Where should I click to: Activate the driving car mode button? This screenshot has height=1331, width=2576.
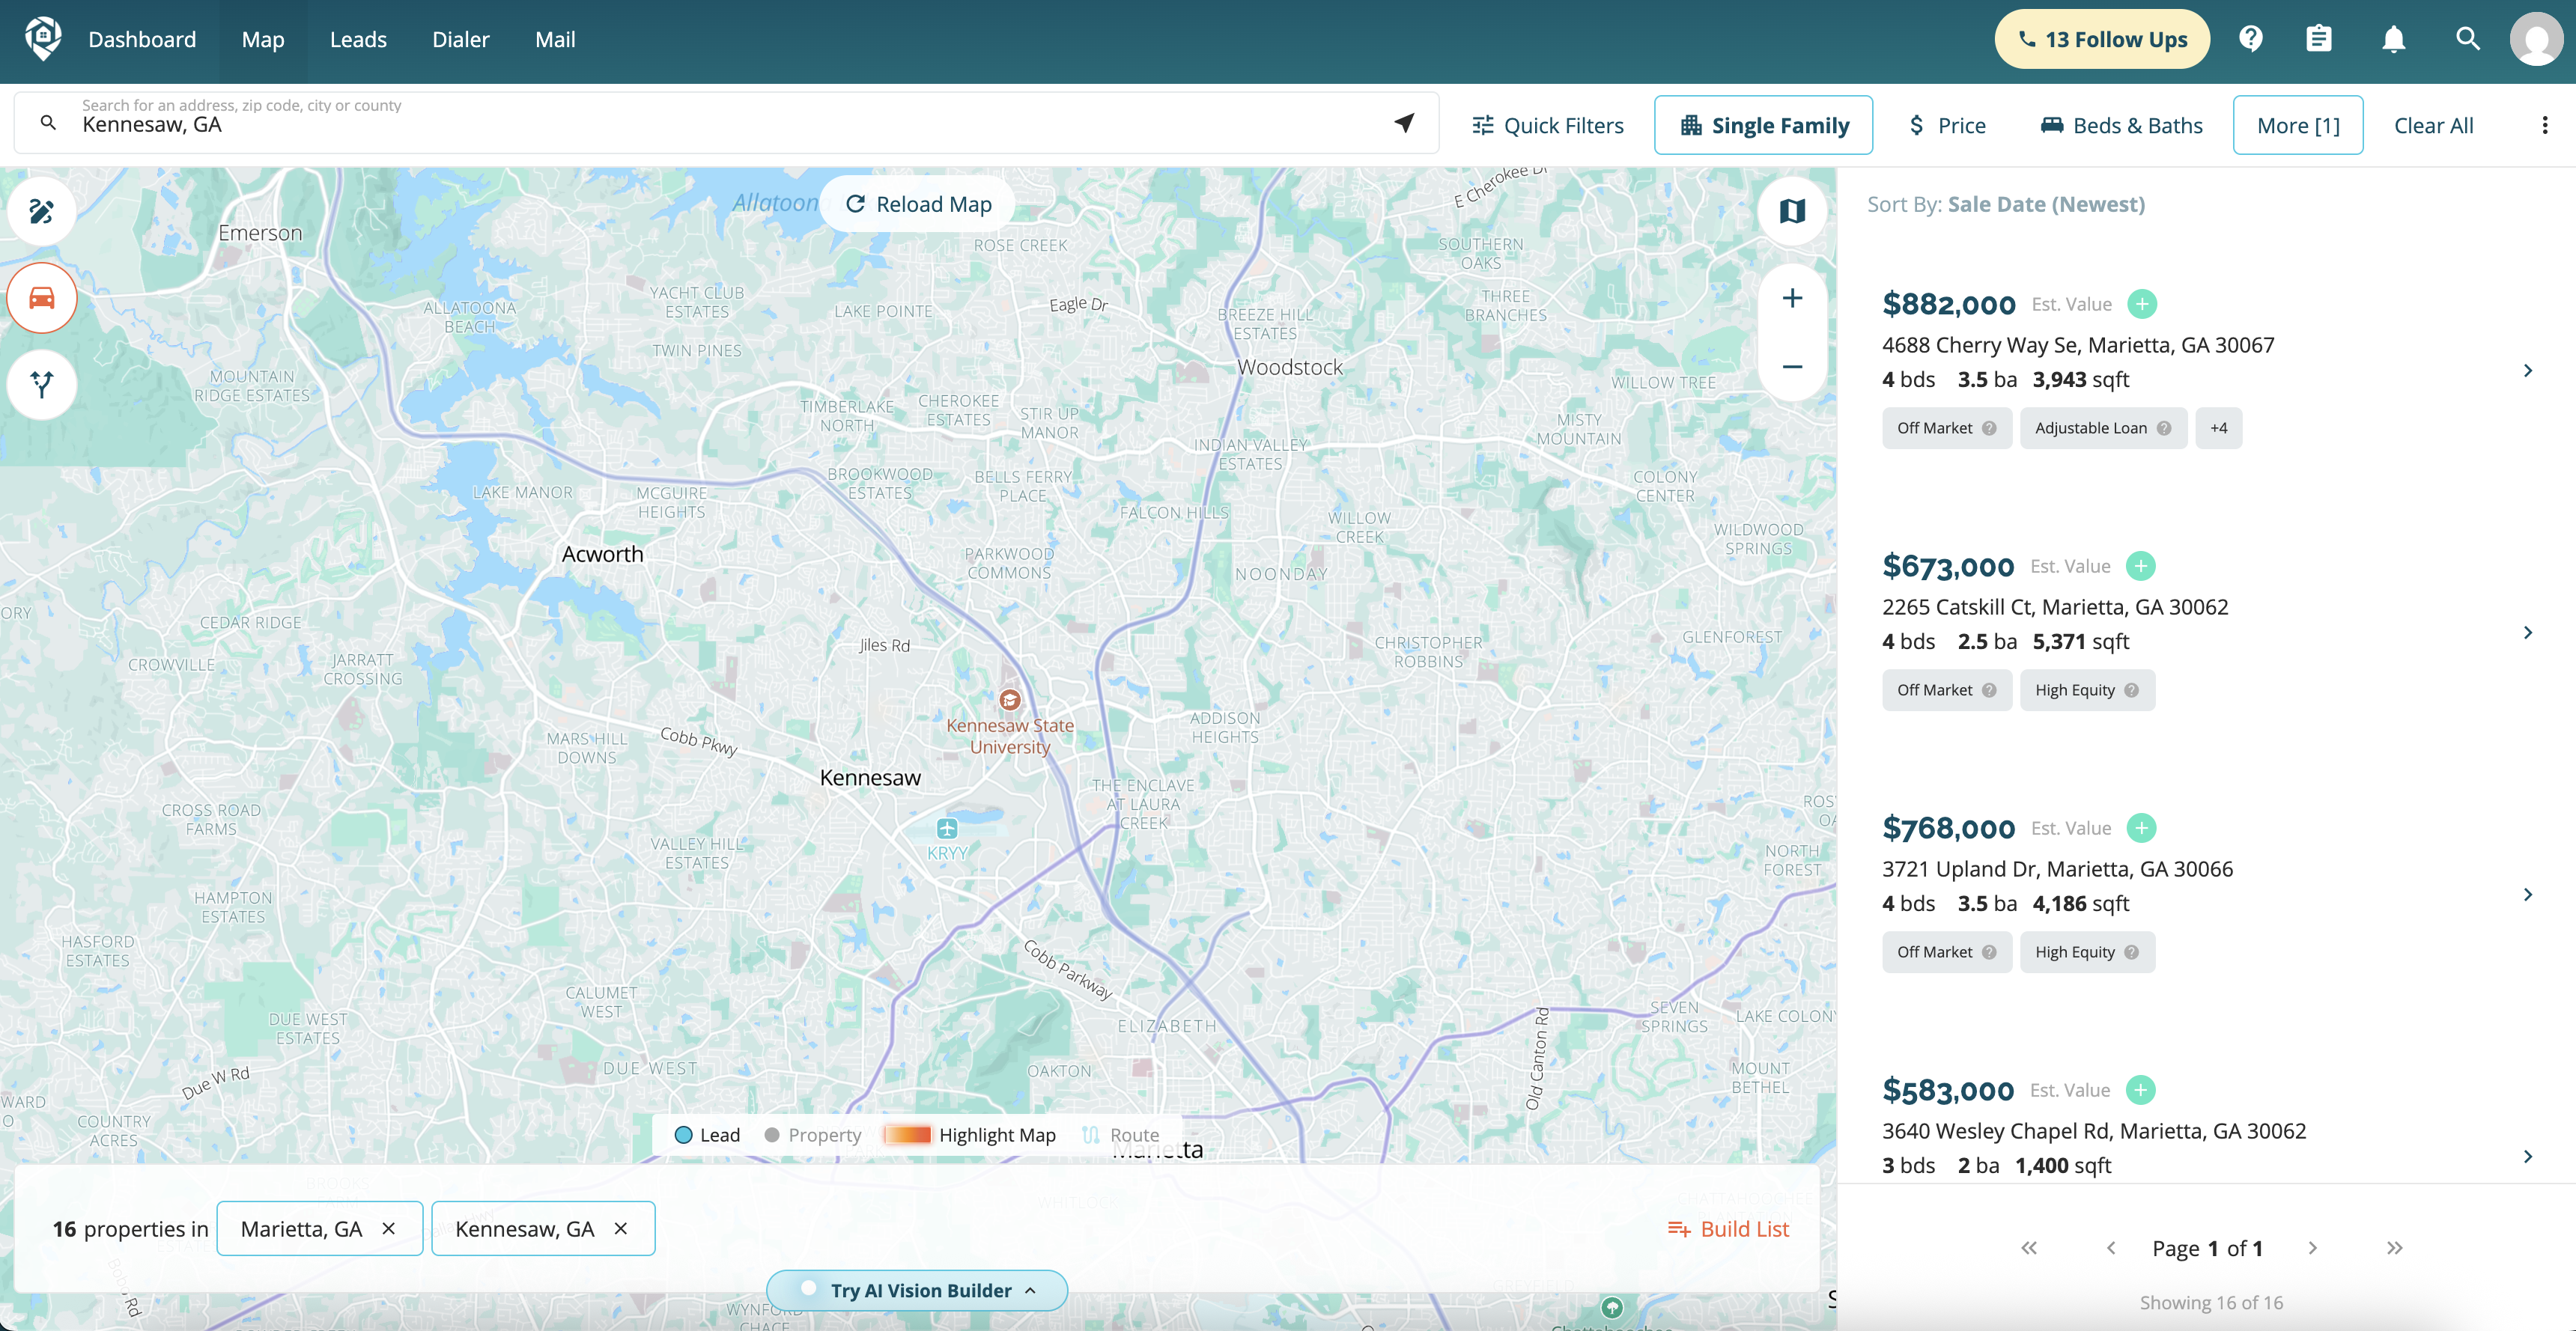41,298
